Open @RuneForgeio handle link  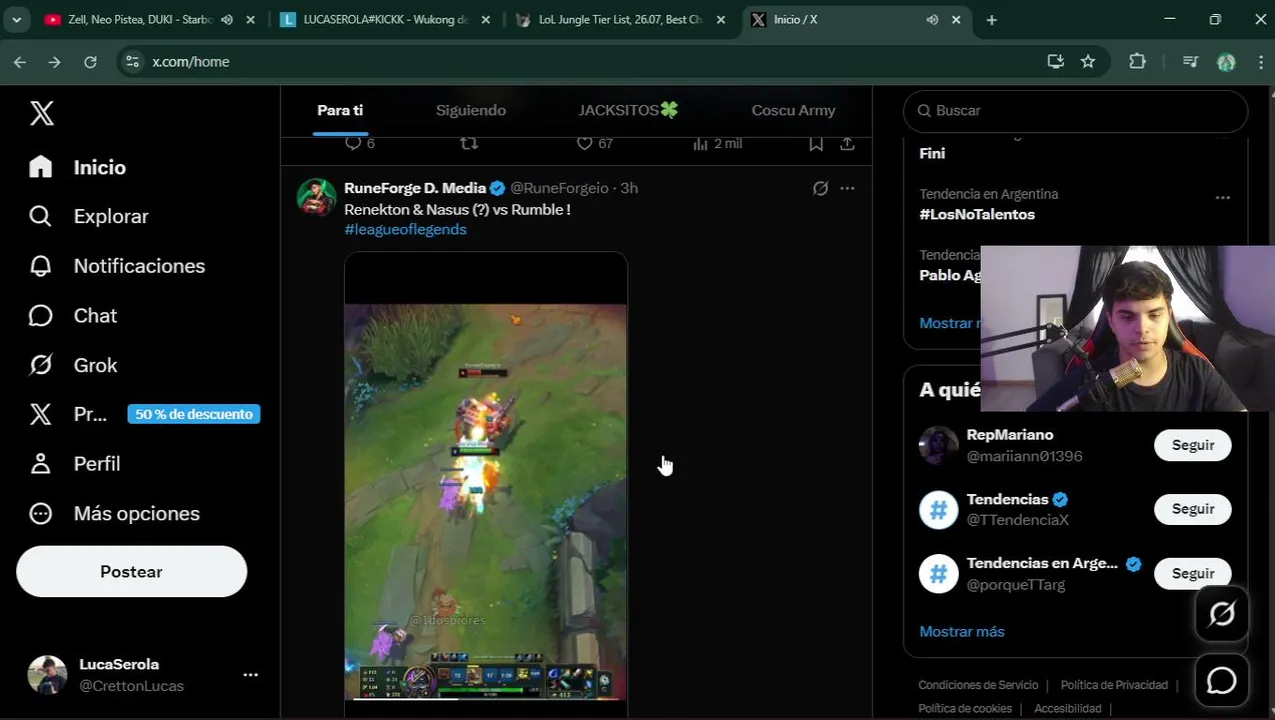[559, 188]
